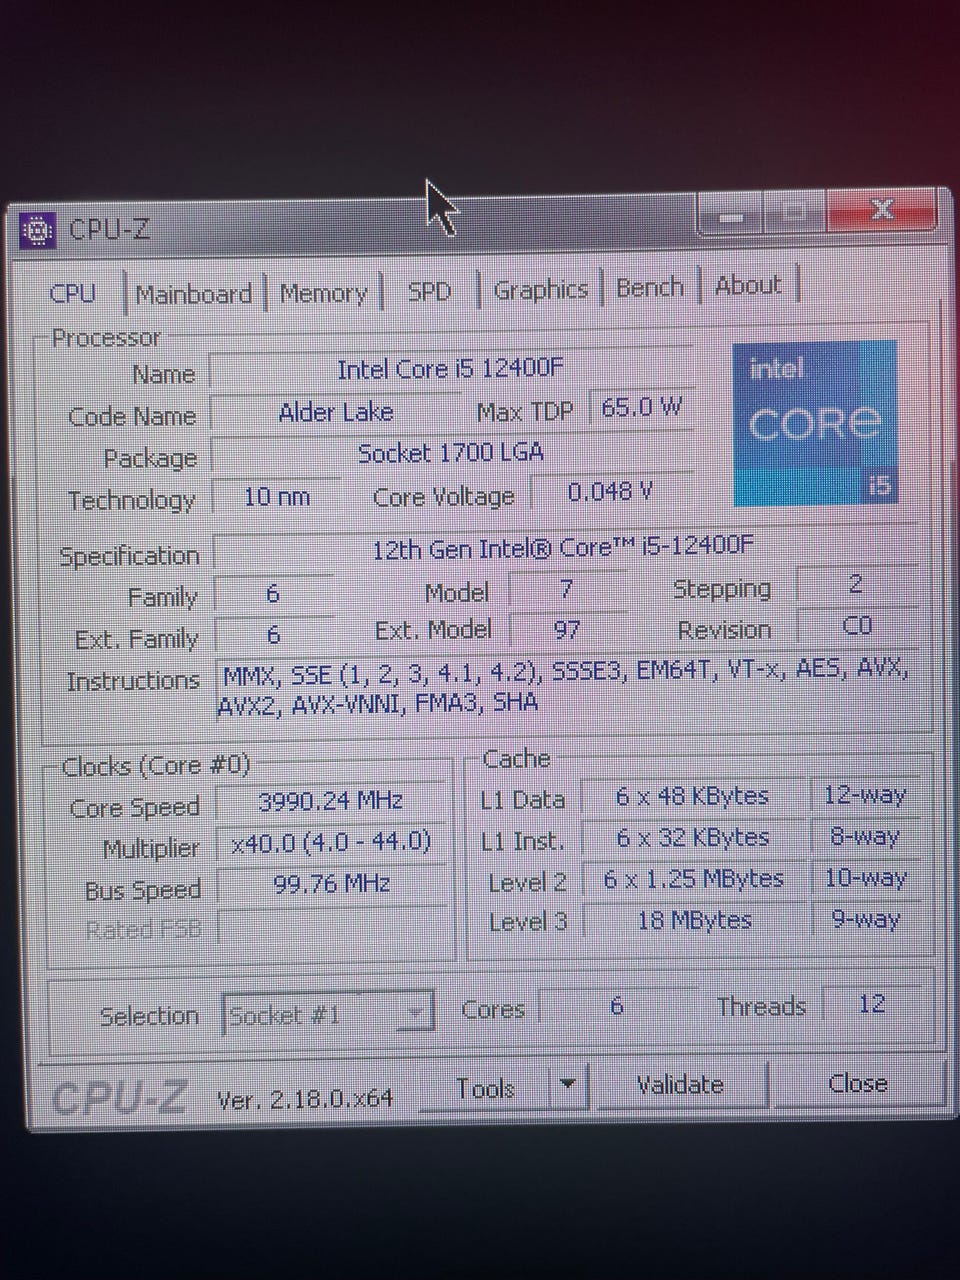Click the Intel Core i5 logo badge
960x1280 pixels.
coord(815,423)
